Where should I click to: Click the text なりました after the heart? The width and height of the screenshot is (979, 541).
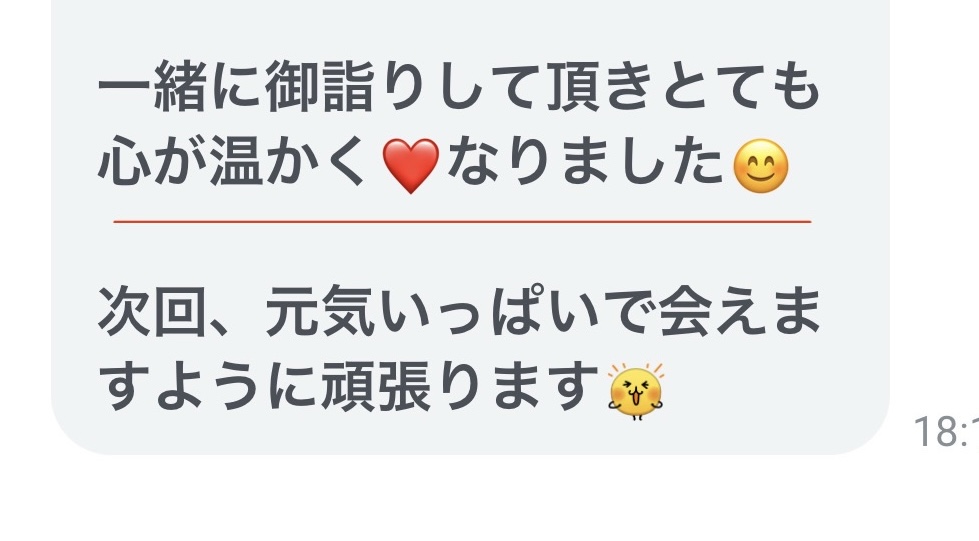(x=585, y=161)
